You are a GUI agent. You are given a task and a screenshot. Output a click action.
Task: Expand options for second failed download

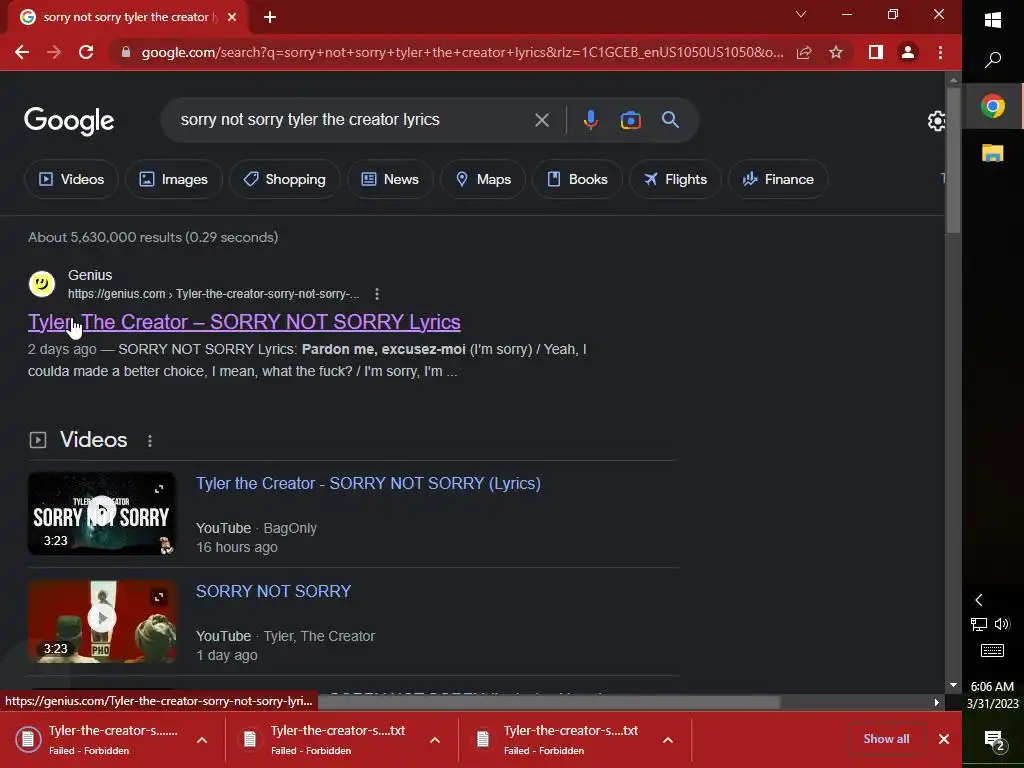coord(435,740)
